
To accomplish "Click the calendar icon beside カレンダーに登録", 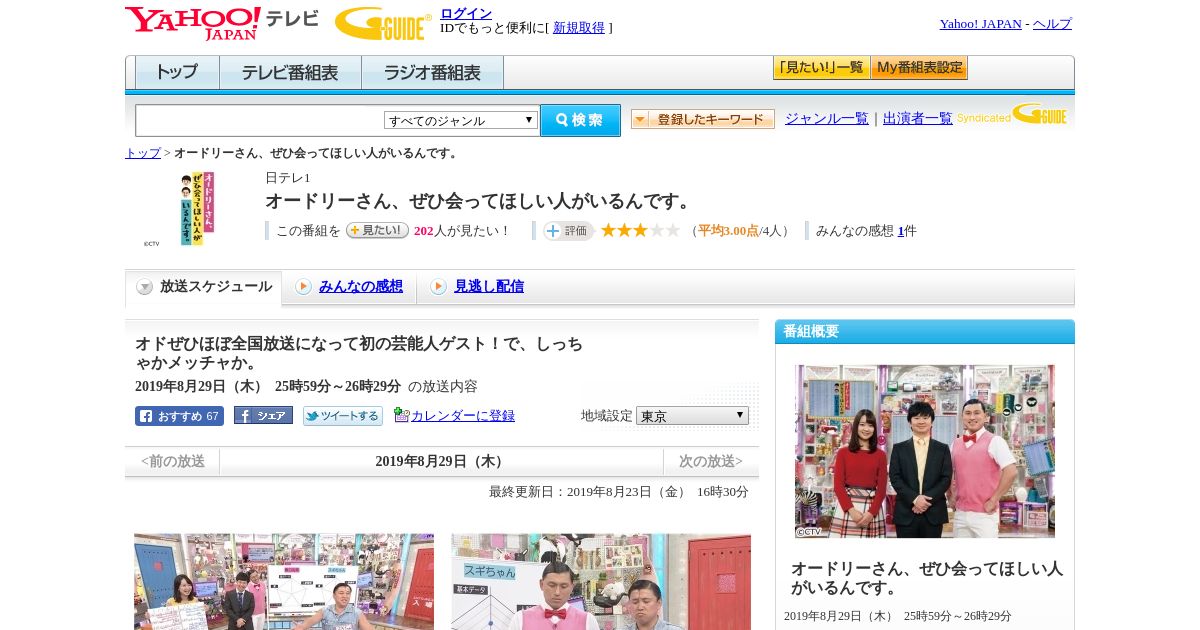I will click(401, 414).
